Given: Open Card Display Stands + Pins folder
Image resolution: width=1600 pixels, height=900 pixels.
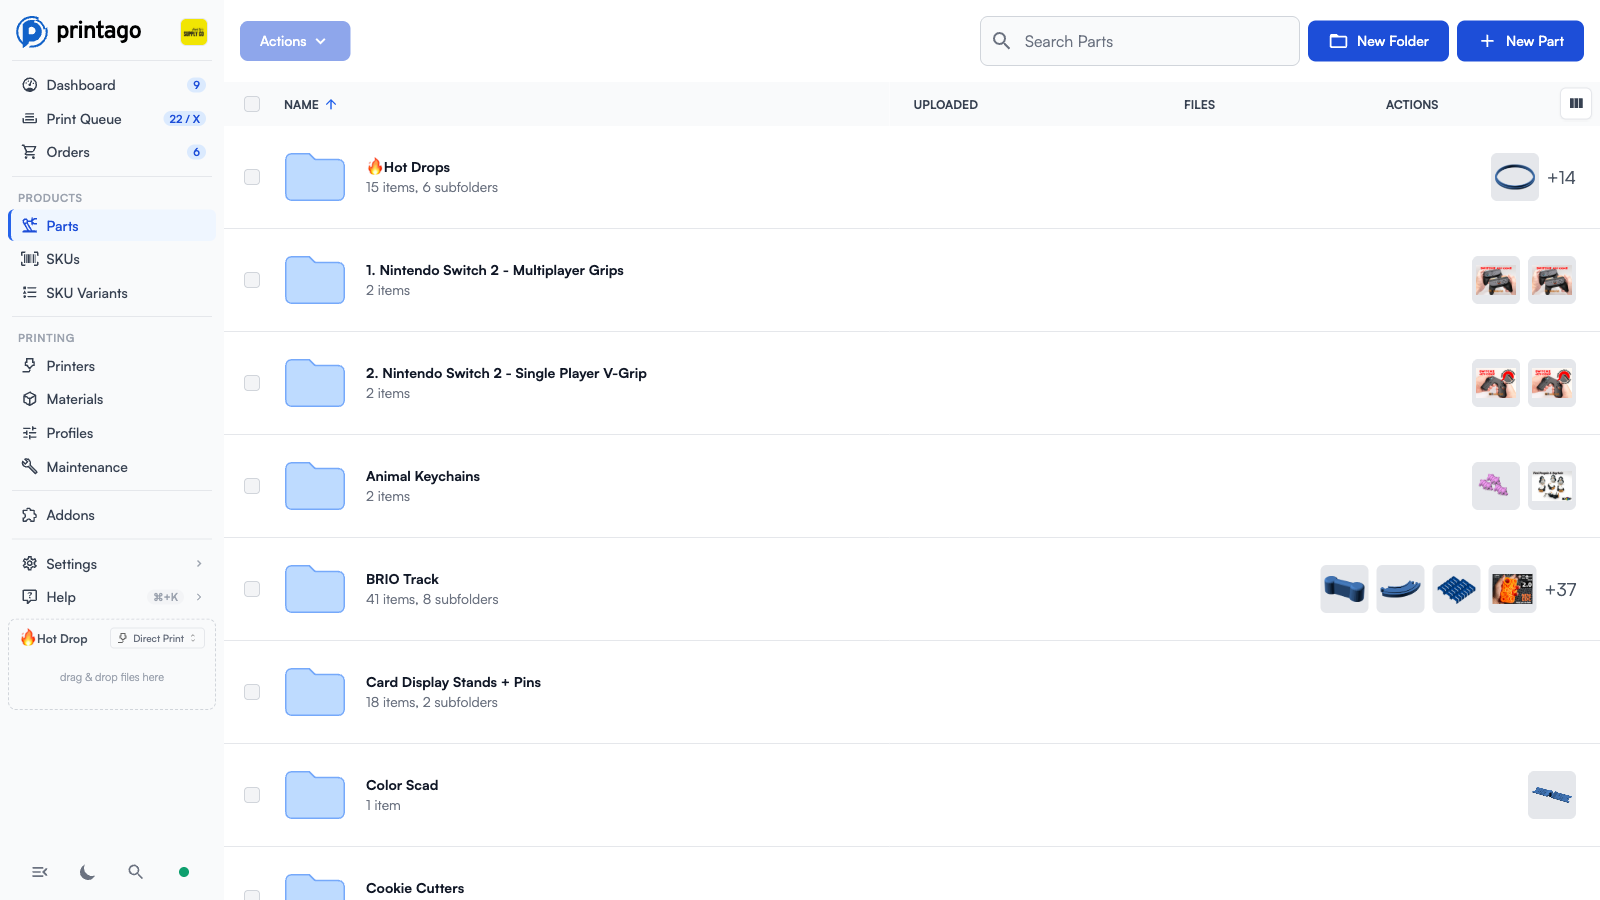Looking at the screenshot, I should [453, 682].
